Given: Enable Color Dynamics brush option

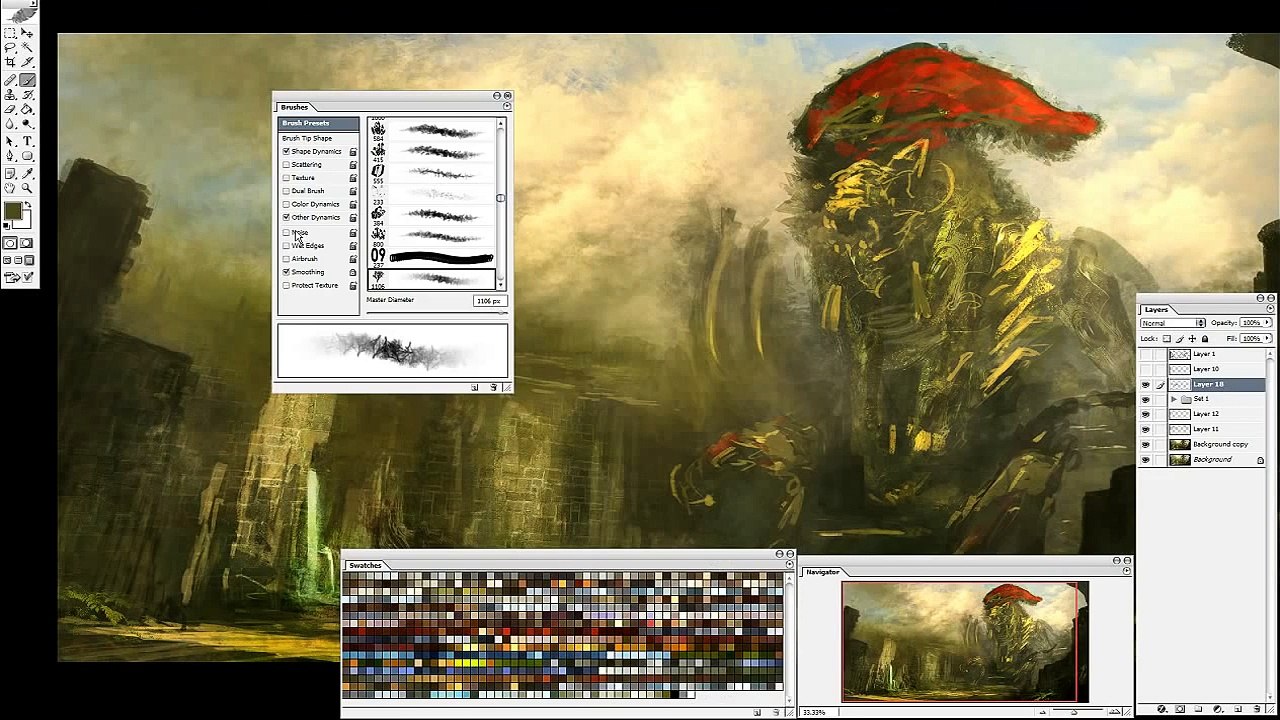Looking at the screenshot, I should (x=286, y=204).
